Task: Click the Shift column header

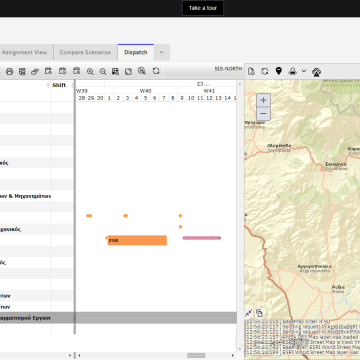Action: click(x=59, y=85)
